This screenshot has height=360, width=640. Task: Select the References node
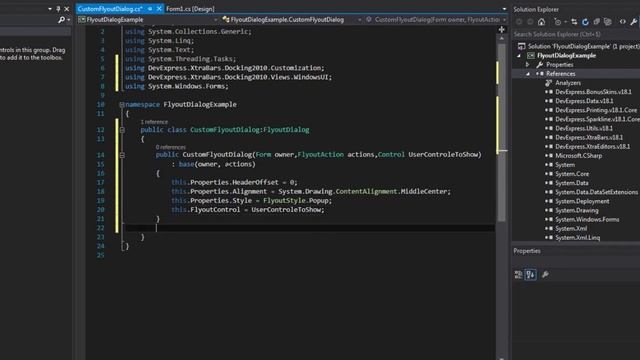coord(560,74)
